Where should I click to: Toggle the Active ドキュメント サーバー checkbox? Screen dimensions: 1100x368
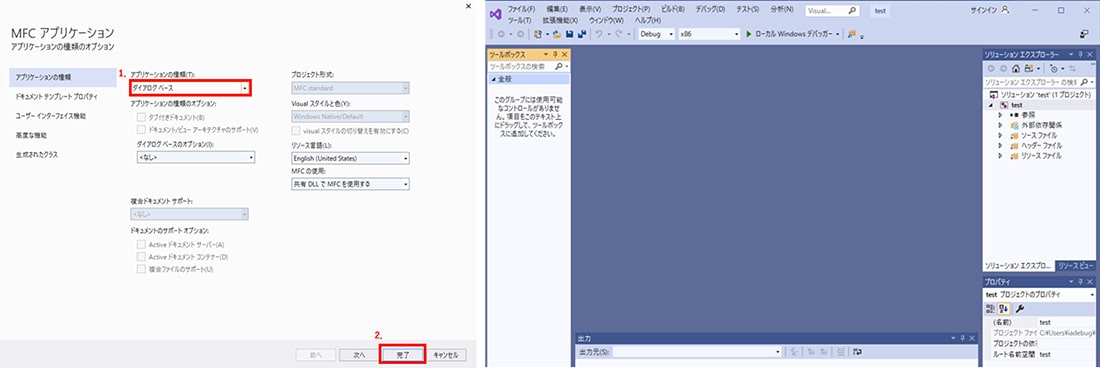coord(141,244)
